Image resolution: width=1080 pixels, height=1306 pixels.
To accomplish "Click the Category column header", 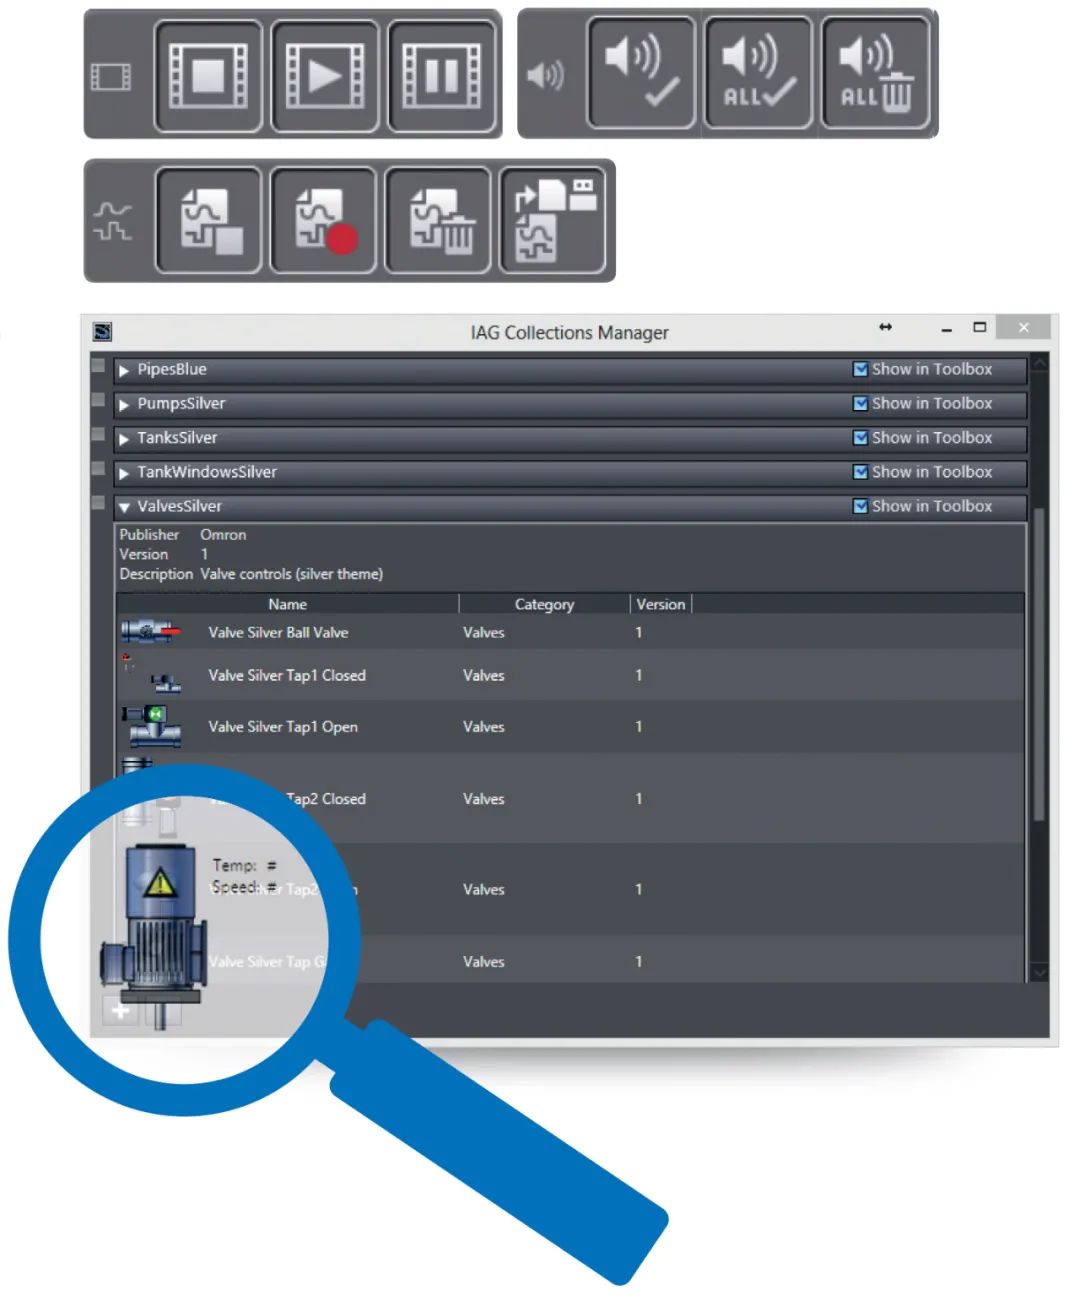I will (x=544, y=604).
